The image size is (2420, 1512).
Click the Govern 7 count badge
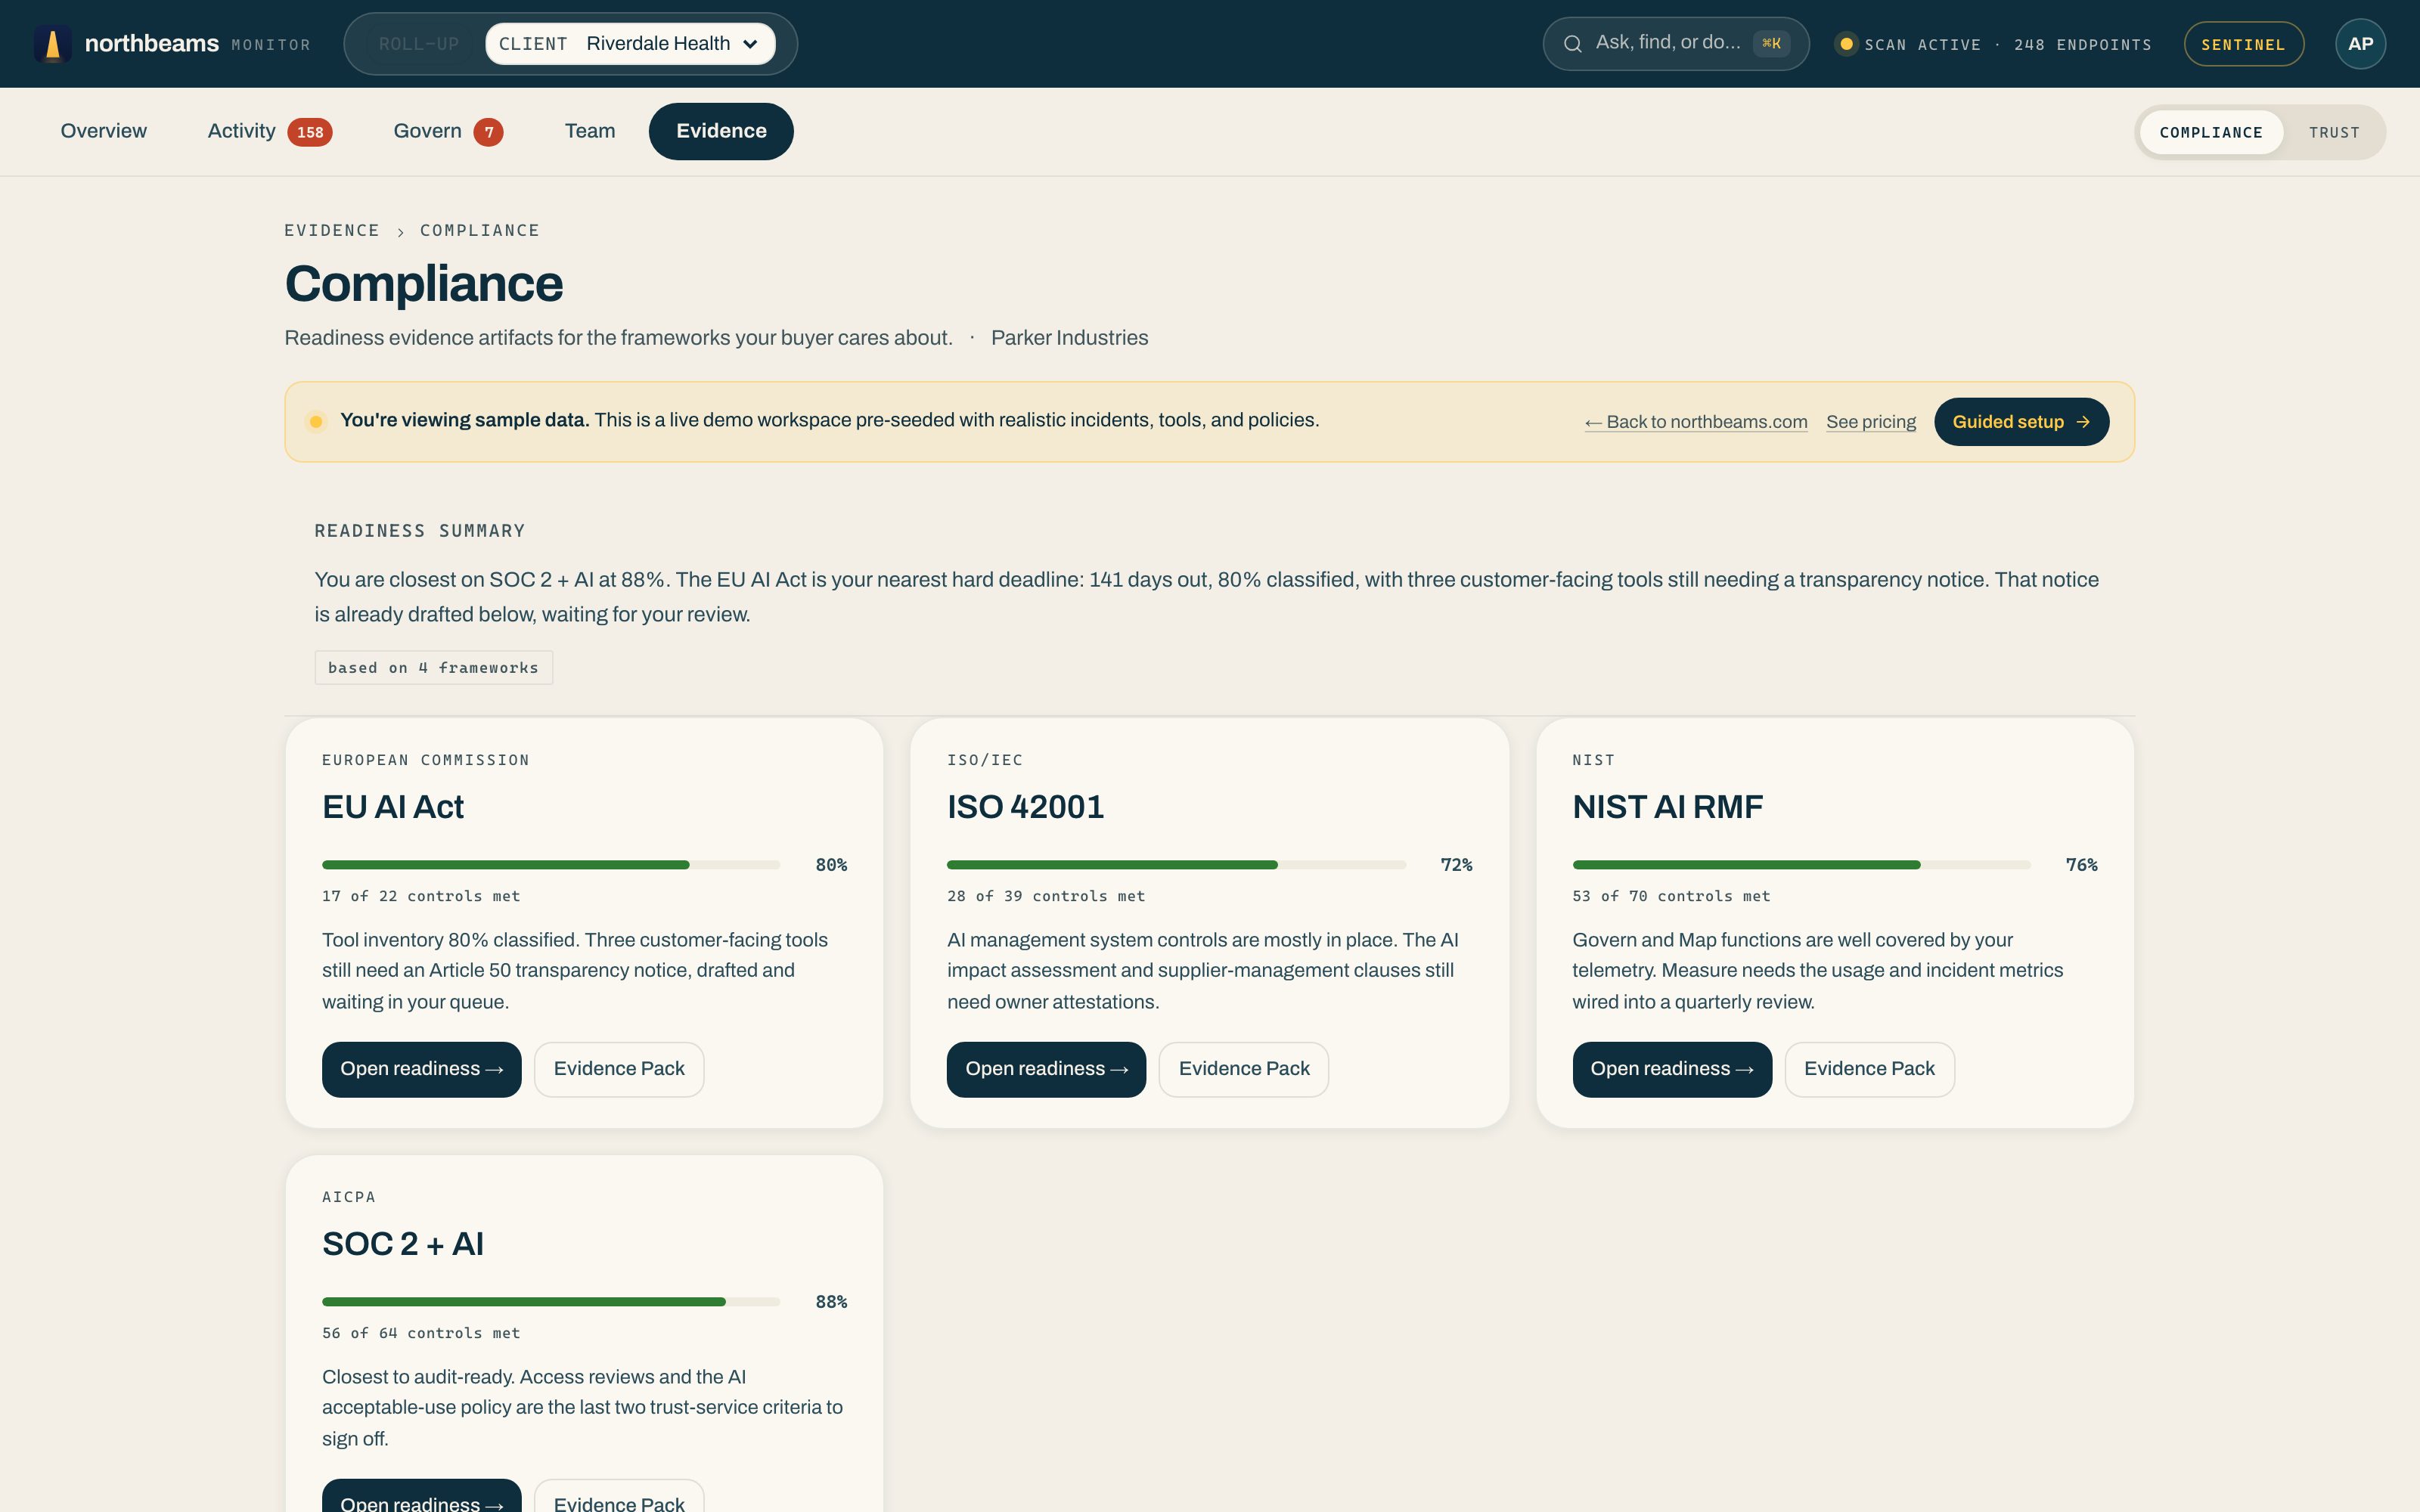coord(488,132)
